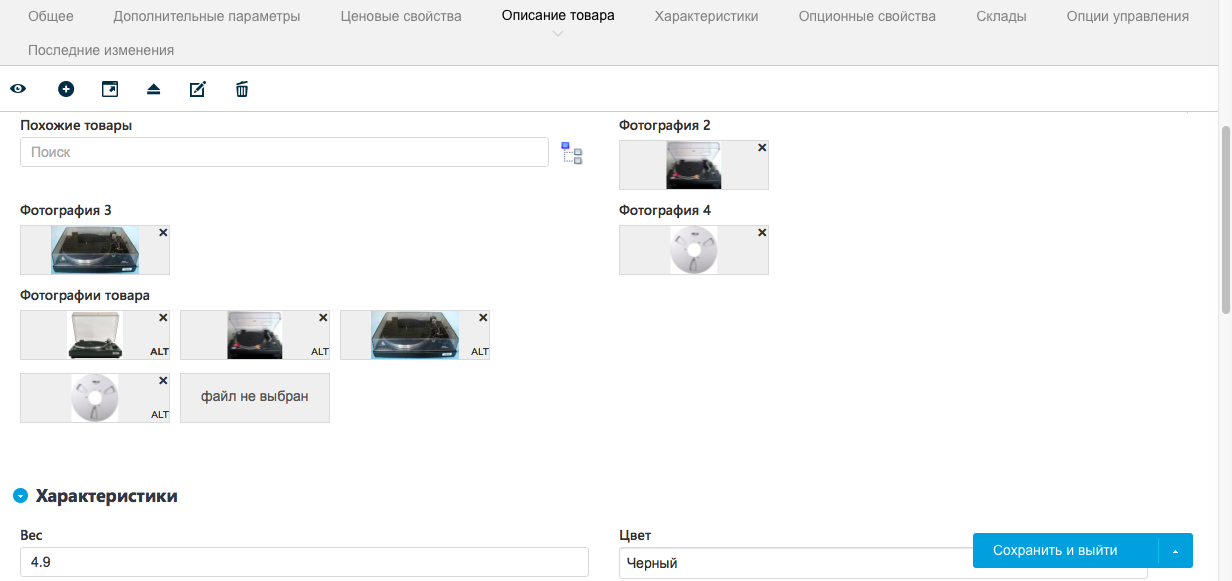Click Фотография 2 turntable thumbnail
1232x581 pixels.
pyautogui.click(x=694, y=165)
